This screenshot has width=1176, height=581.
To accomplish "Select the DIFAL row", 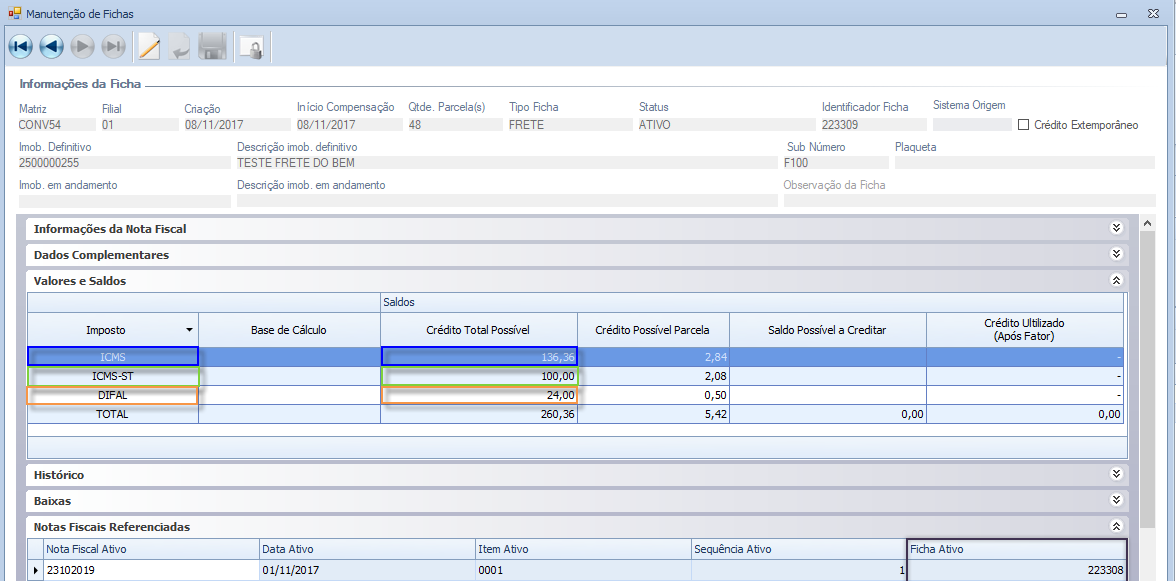I will pos(113,395).
